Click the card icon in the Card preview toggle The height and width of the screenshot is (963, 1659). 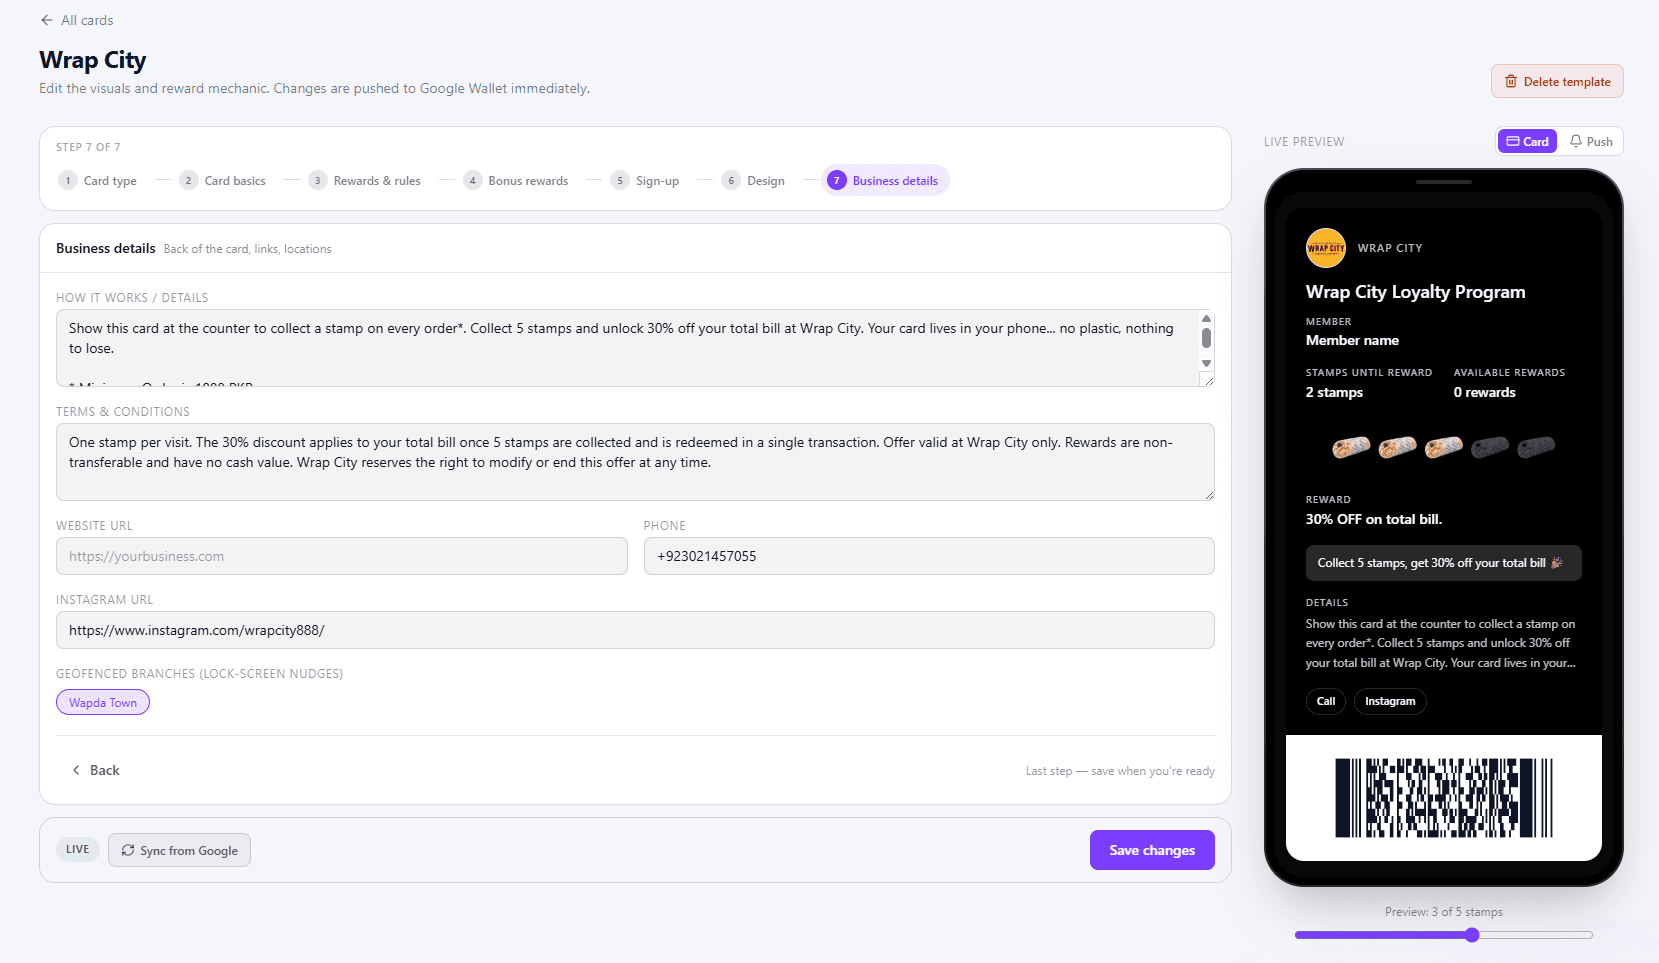point(1513,142)
